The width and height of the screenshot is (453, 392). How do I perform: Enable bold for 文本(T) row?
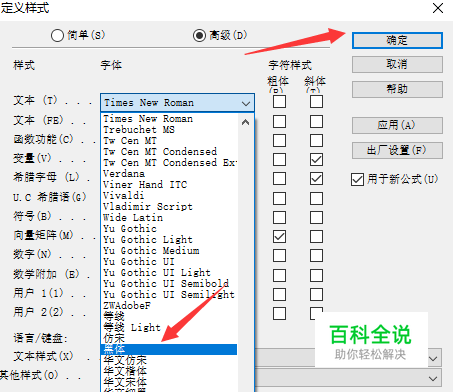click(x=279, y=101)
